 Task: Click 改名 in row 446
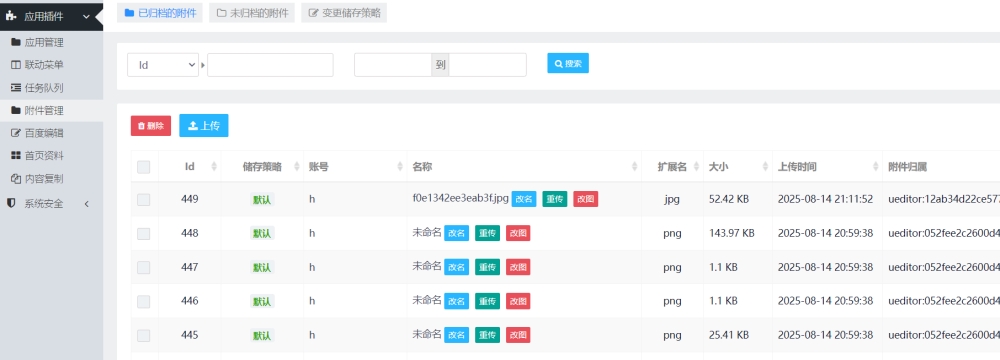tap(457, 301)
